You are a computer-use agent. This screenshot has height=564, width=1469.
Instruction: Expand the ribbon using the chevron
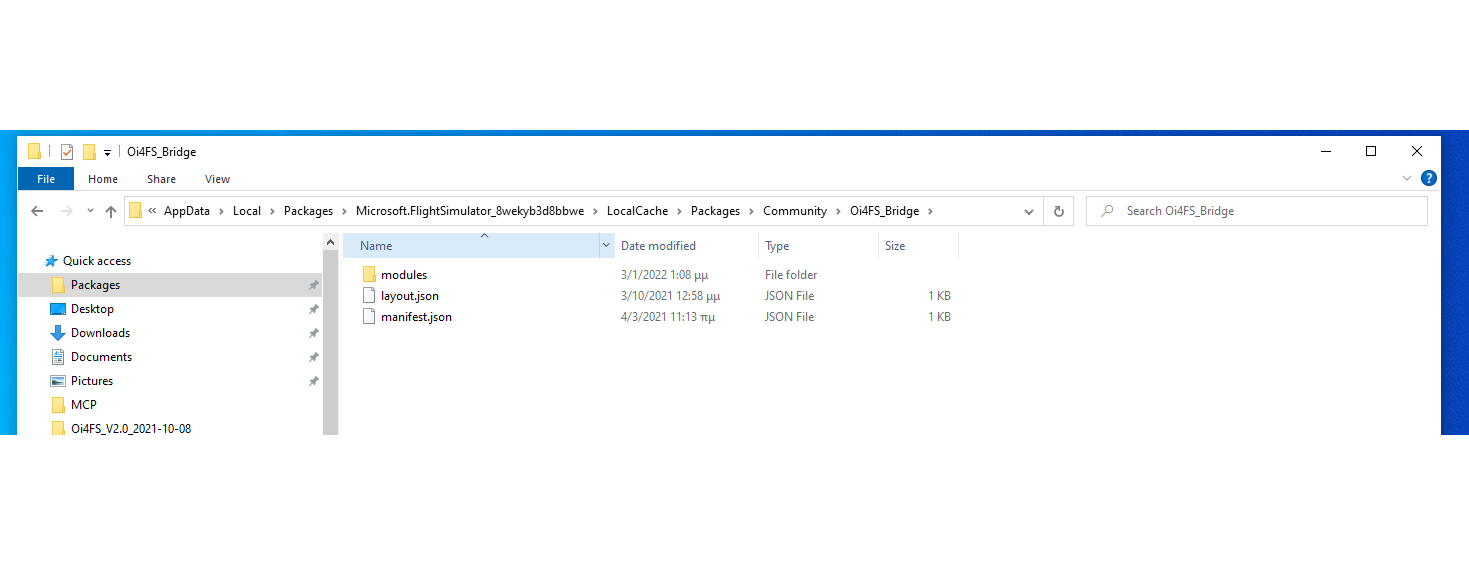pos(1408,178)
